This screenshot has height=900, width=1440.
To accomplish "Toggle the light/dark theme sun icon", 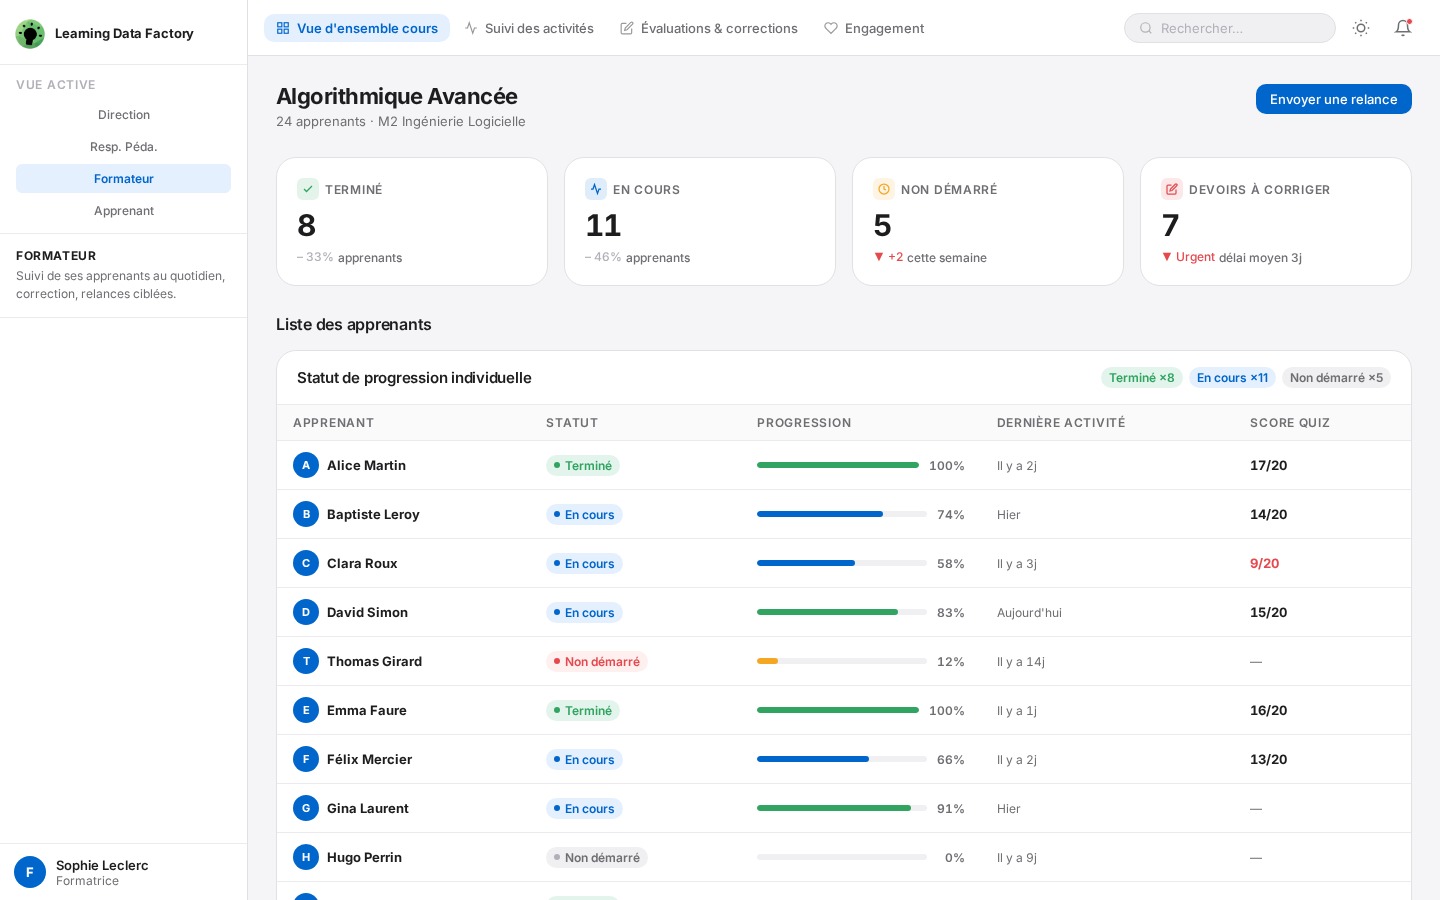I will point(1361,28).
